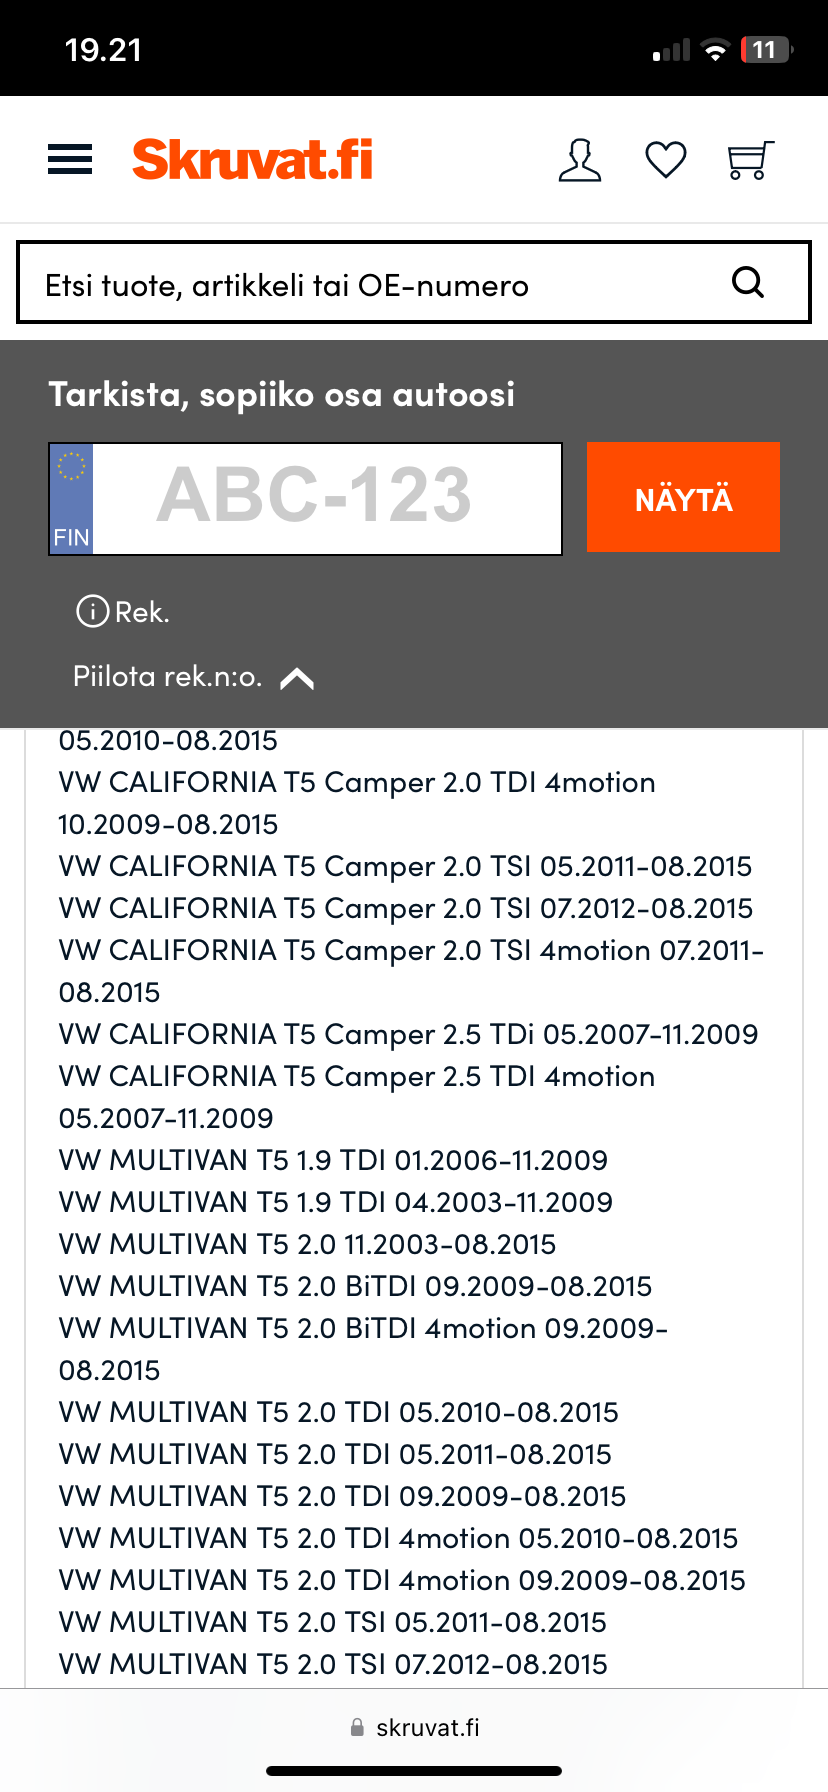This screenshot has height=1792, width=828.
Task: Open the shopping cart
Action: [x=750, y=160]
